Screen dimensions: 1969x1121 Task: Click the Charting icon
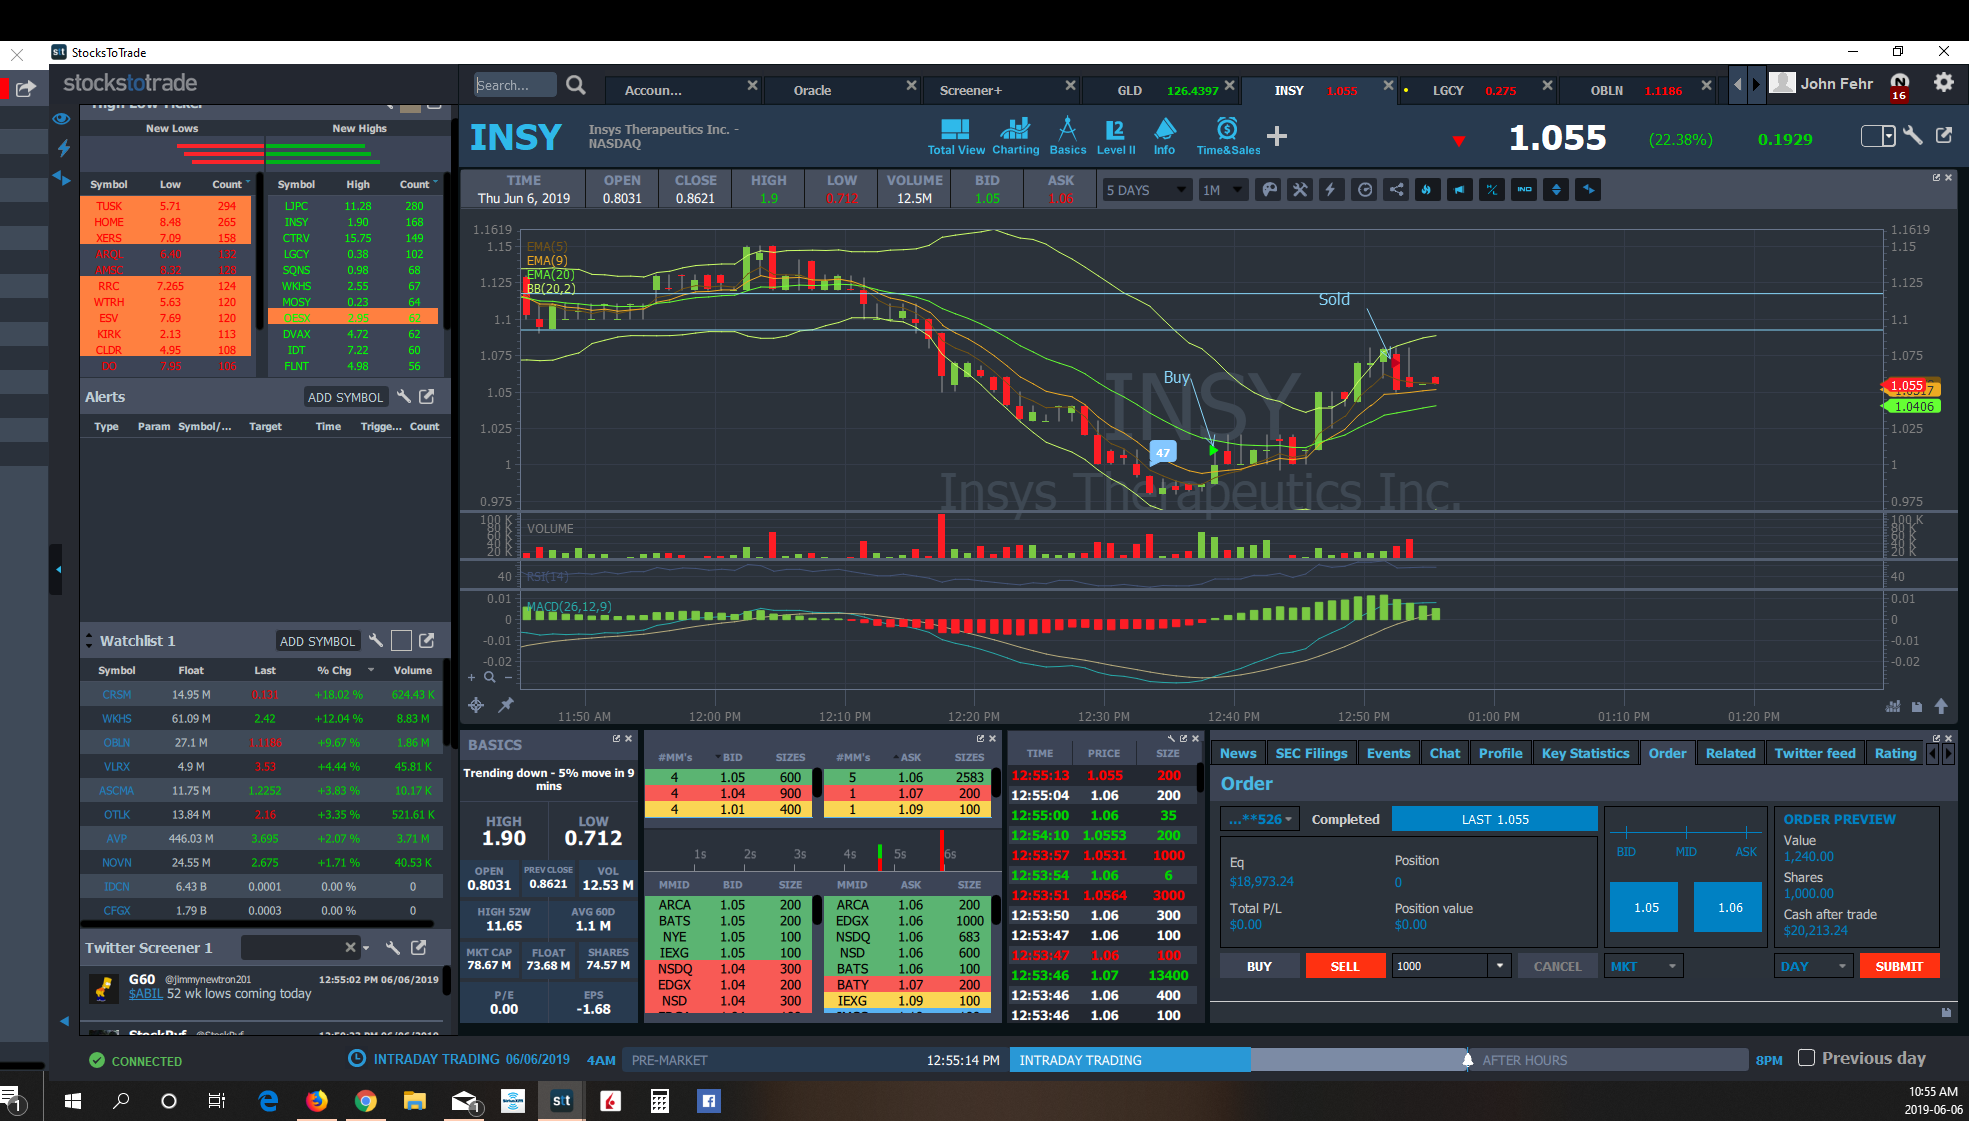(1015, 136)
